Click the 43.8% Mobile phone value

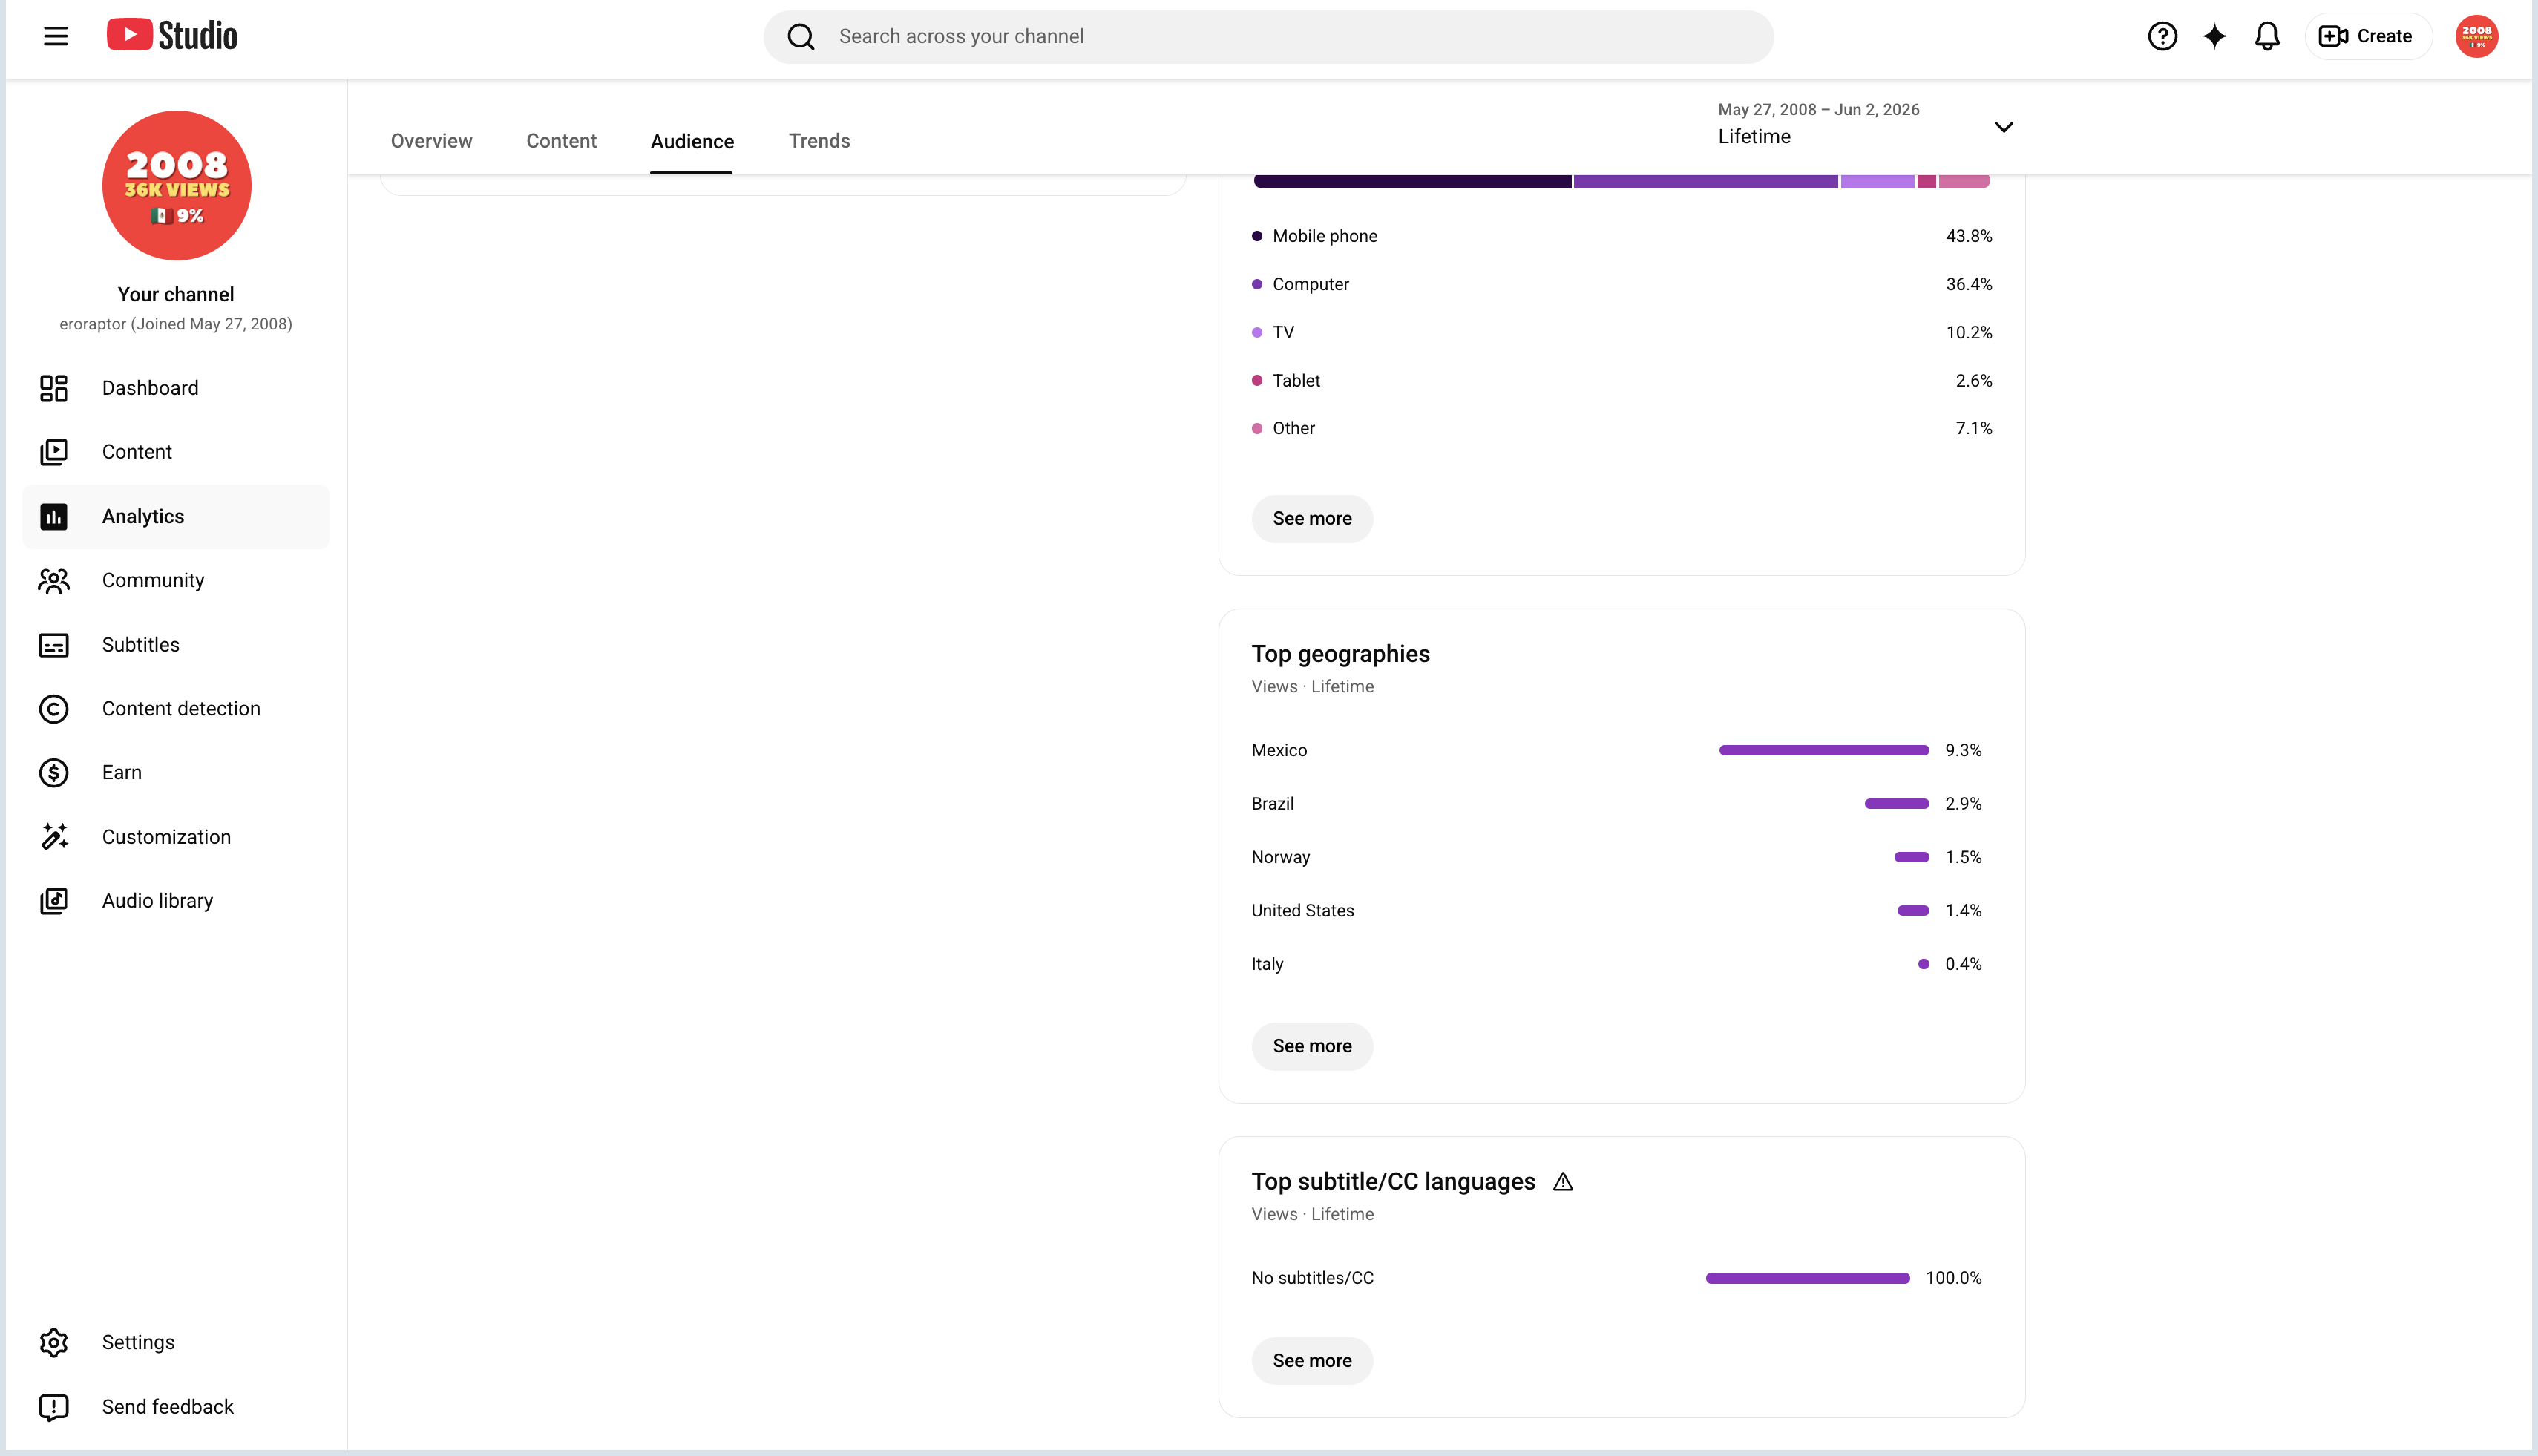(1968, 236)
